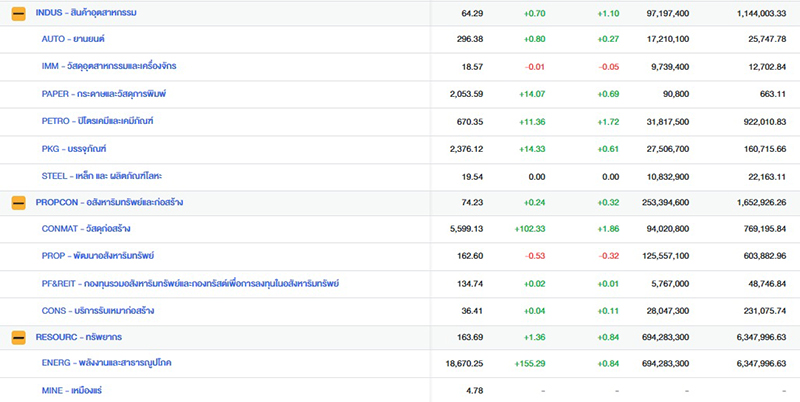Open the IMM sector link
Screen dimensions: 800x402
[110, 66]
